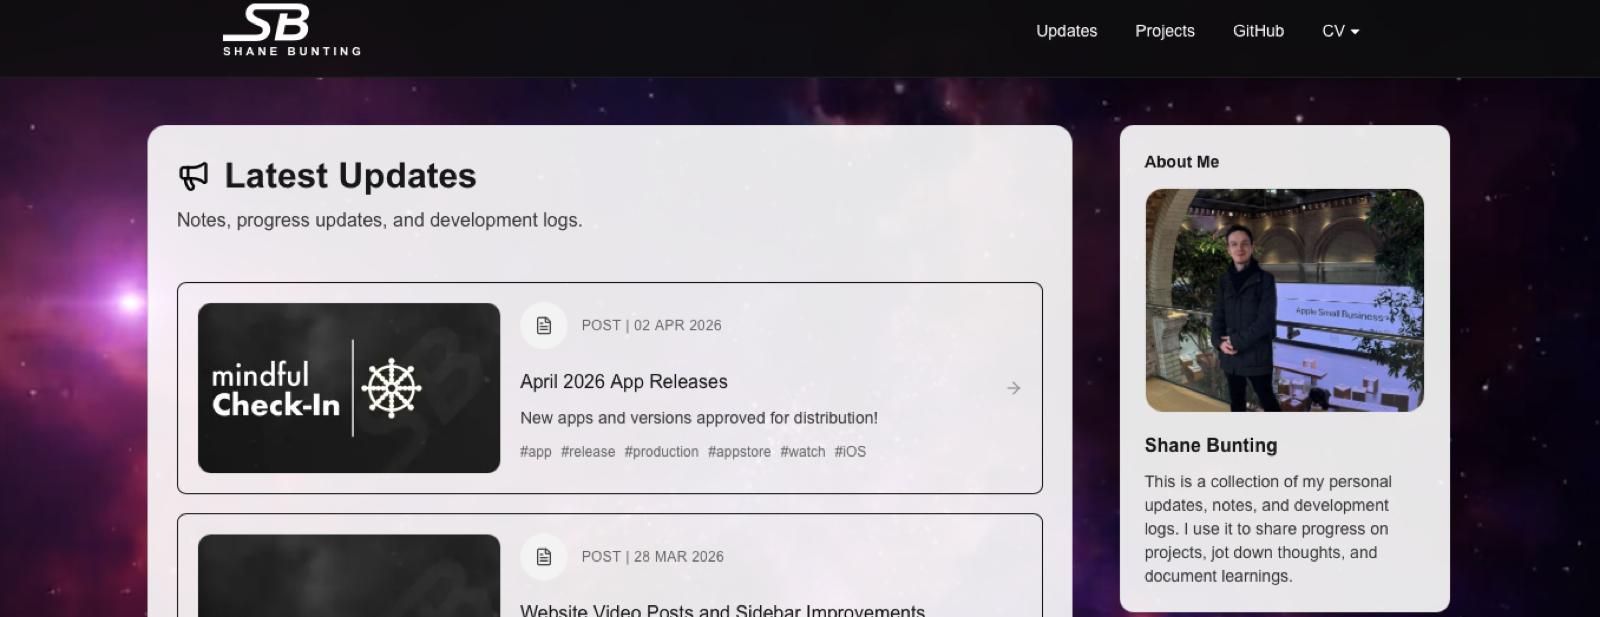Click the document icon of the 02 APR 2026 post
1600x617 pixels.
click(x=544, y=326)
